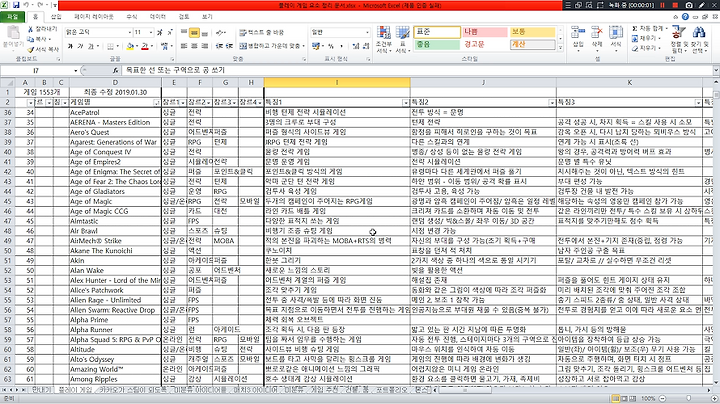Align cell text right

[x=204, y=46]
